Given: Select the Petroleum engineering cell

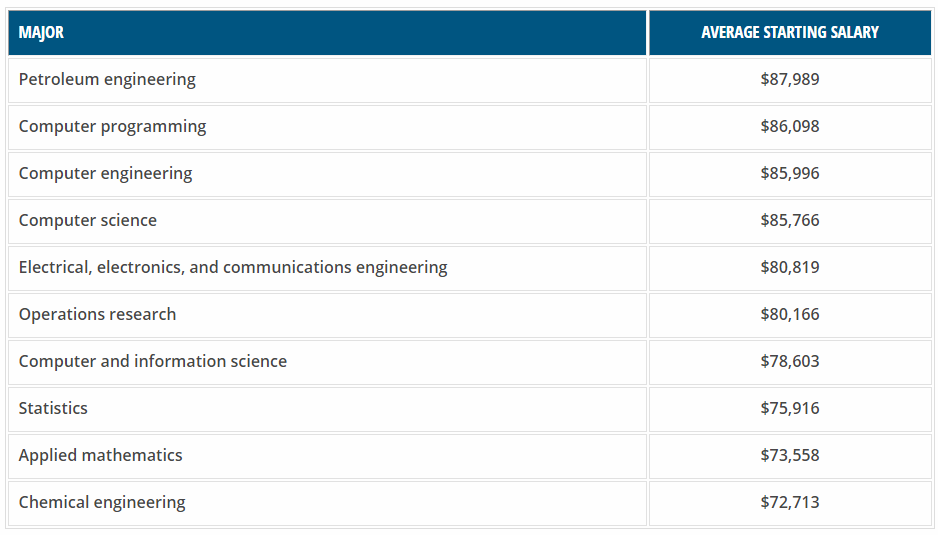Looking at the screenshot, I should (107, 79).
